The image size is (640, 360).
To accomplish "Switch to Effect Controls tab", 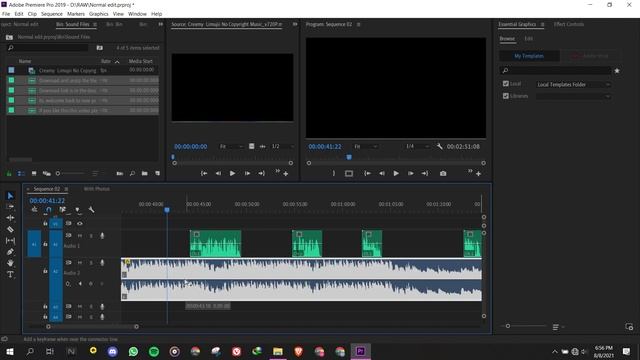I will [x=569, y=24].
